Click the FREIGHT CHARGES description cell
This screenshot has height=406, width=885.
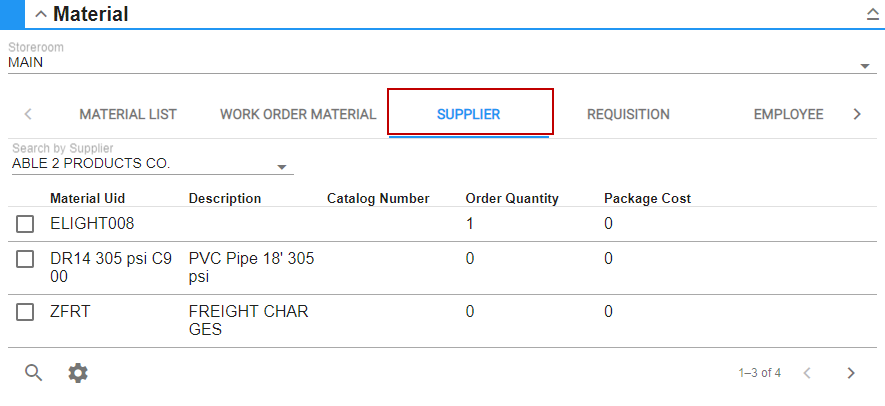pos(248,321)
